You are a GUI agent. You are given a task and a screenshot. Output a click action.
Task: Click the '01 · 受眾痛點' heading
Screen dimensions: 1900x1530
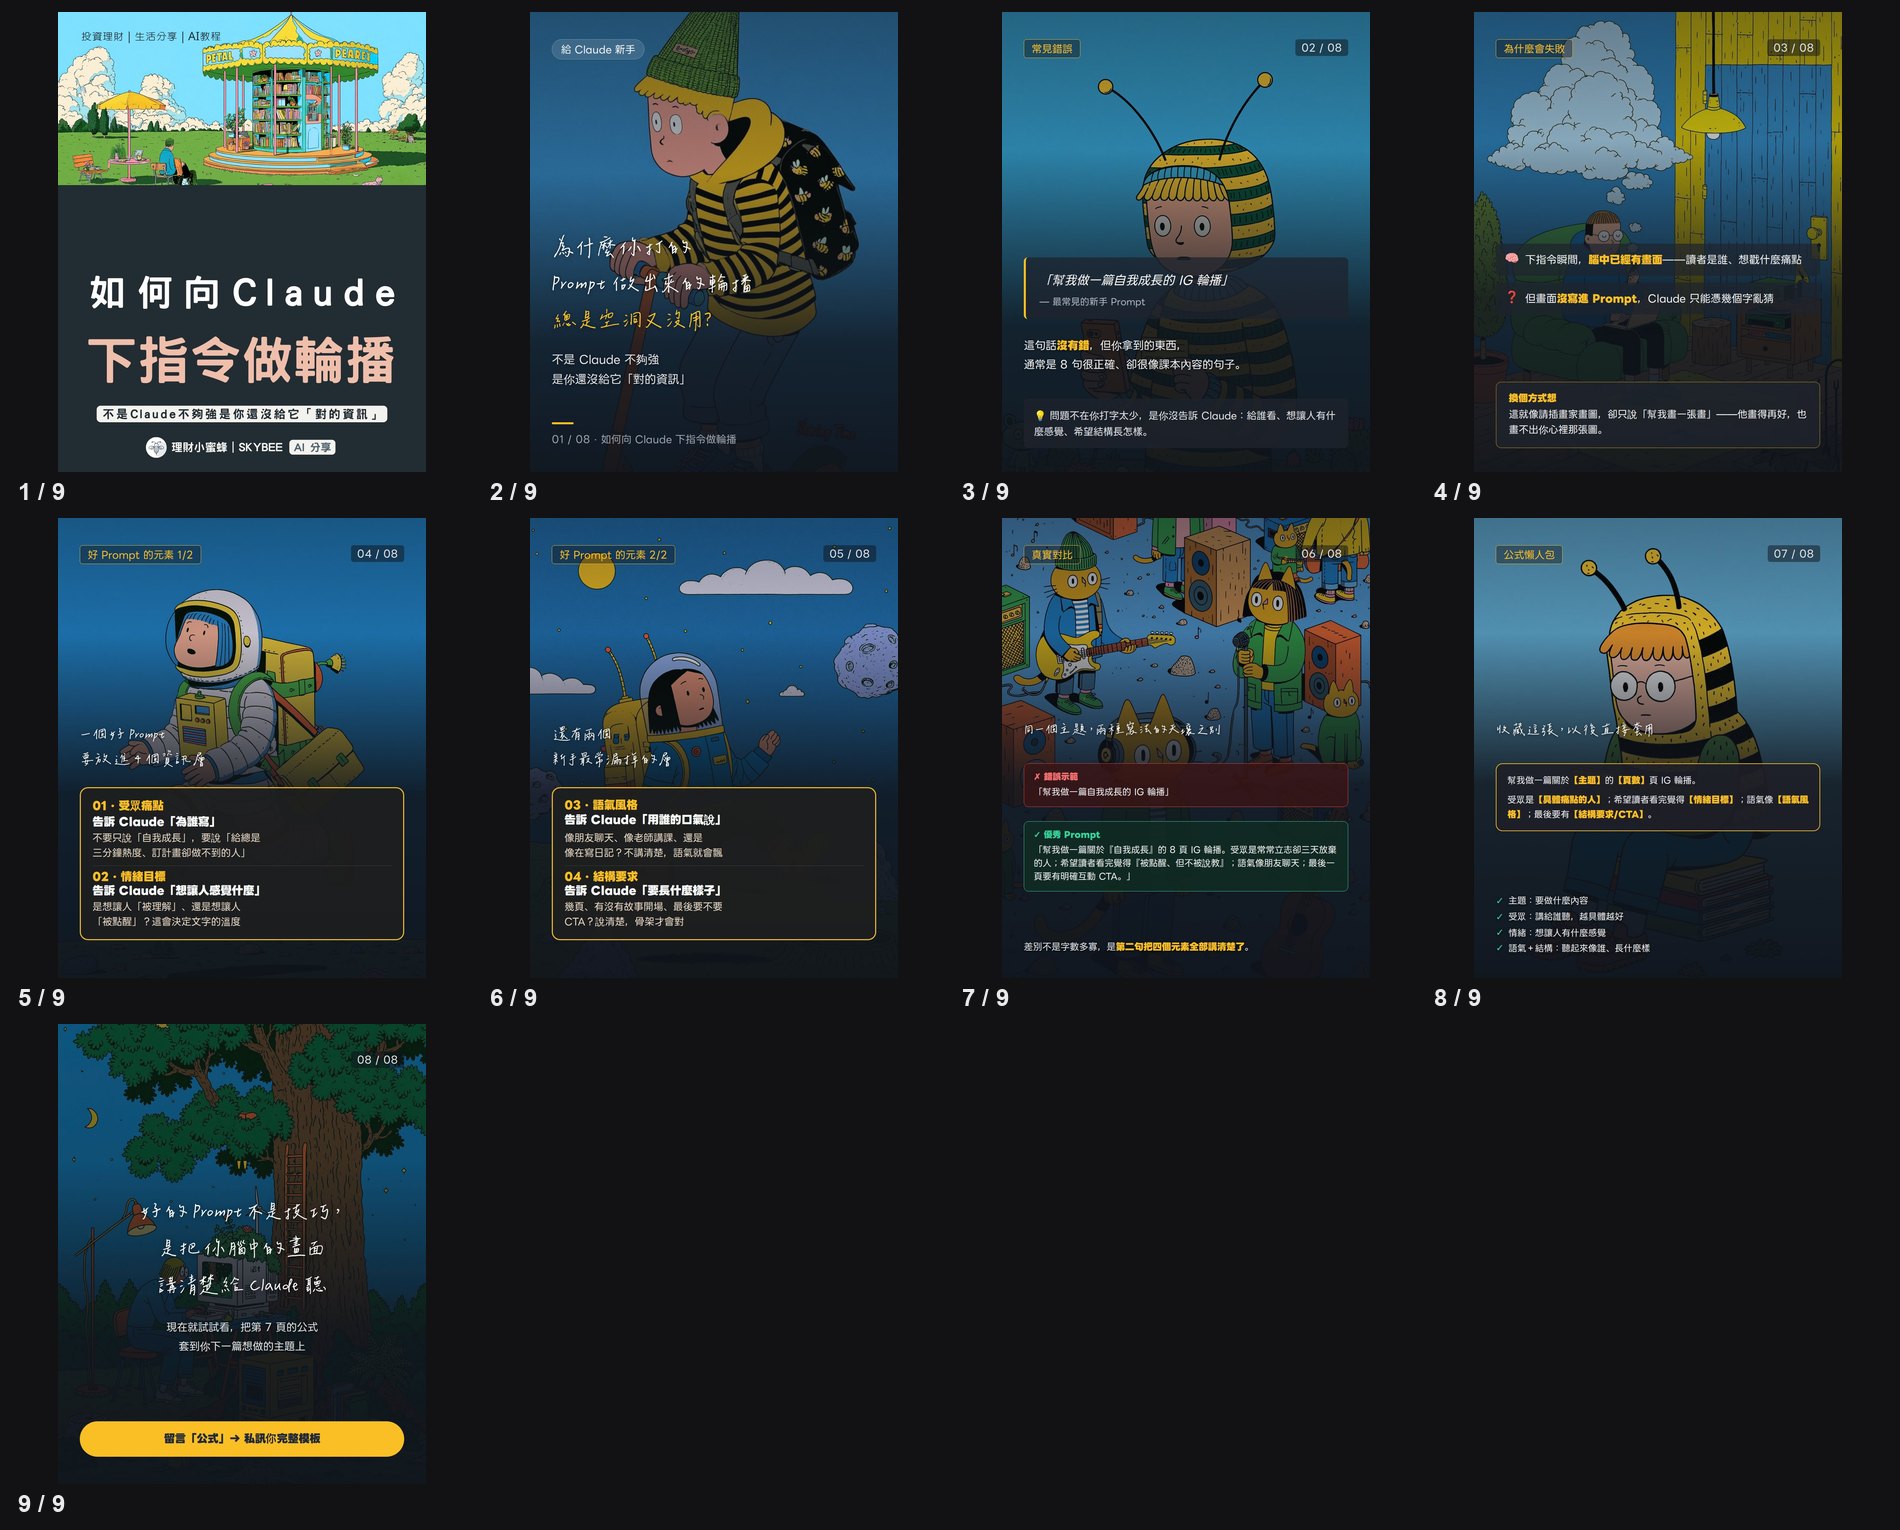click(x=128, y=805)
